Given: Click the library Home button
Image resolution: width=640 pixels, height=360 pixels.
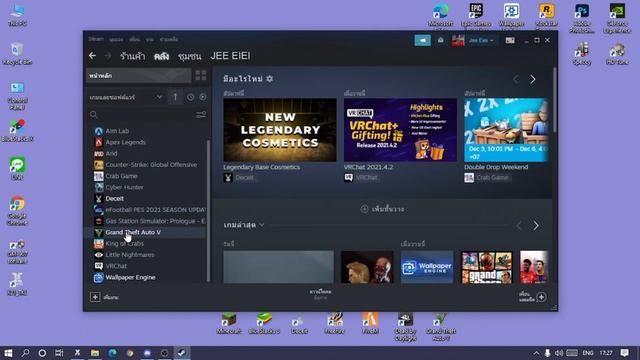Looking at the screenshot, I should click(138, 76).
